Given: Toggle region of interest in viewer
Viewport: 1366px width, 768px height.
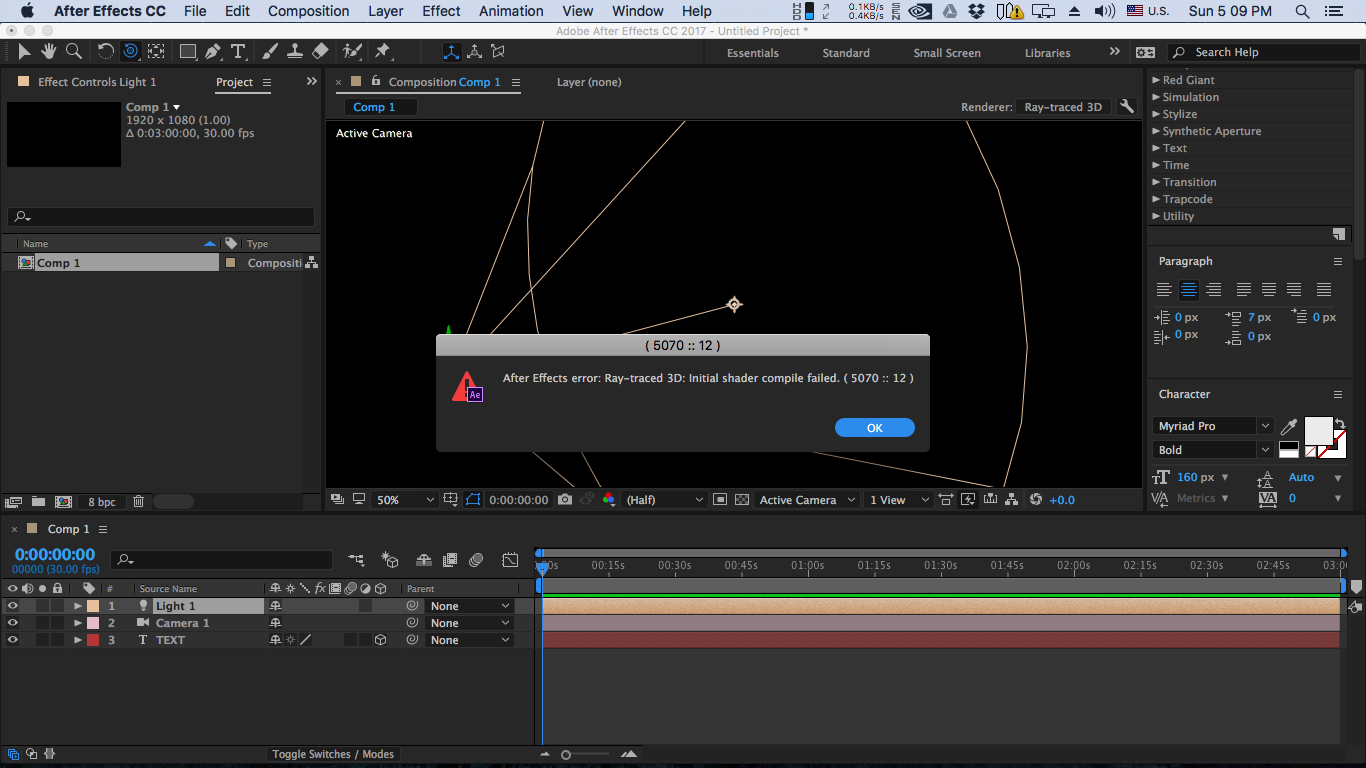Looking at the screenshot, I should (720, 500).
